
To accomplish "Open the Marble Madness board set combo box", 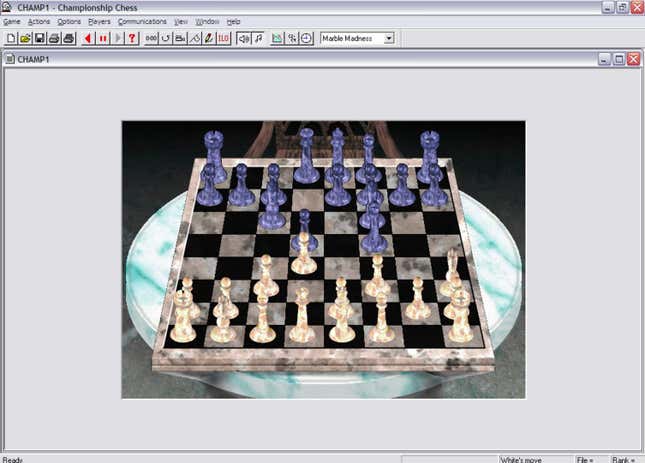I will pos(357,38).
